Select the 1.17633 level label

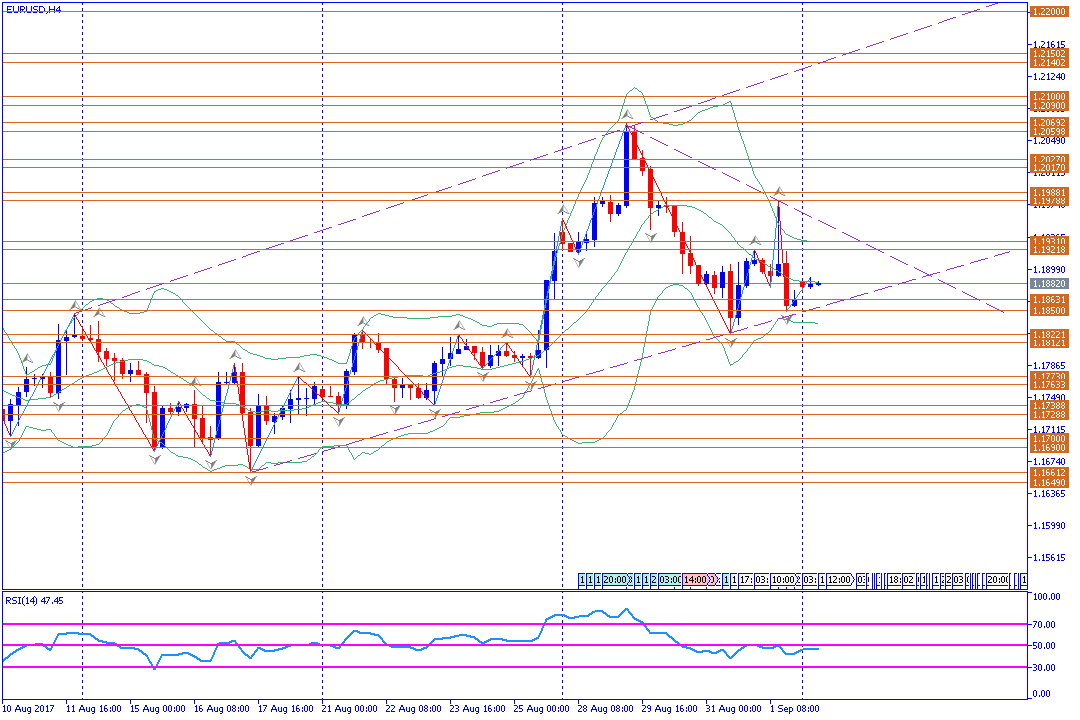tap(1050, 384)
